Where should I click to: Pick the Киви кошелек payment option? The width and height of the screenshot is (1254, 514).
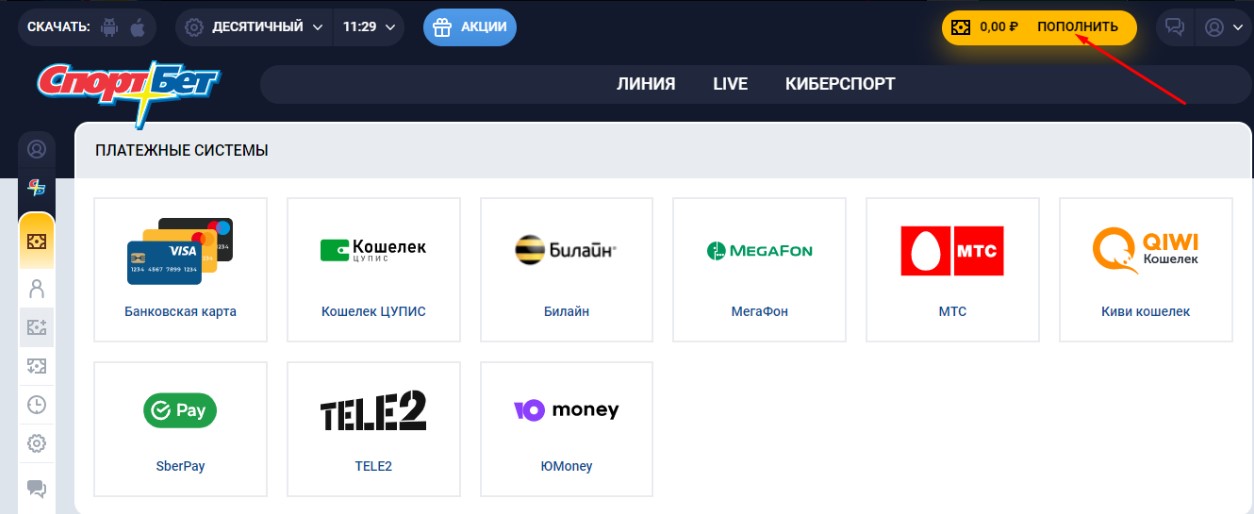(x=1146, y=270)
